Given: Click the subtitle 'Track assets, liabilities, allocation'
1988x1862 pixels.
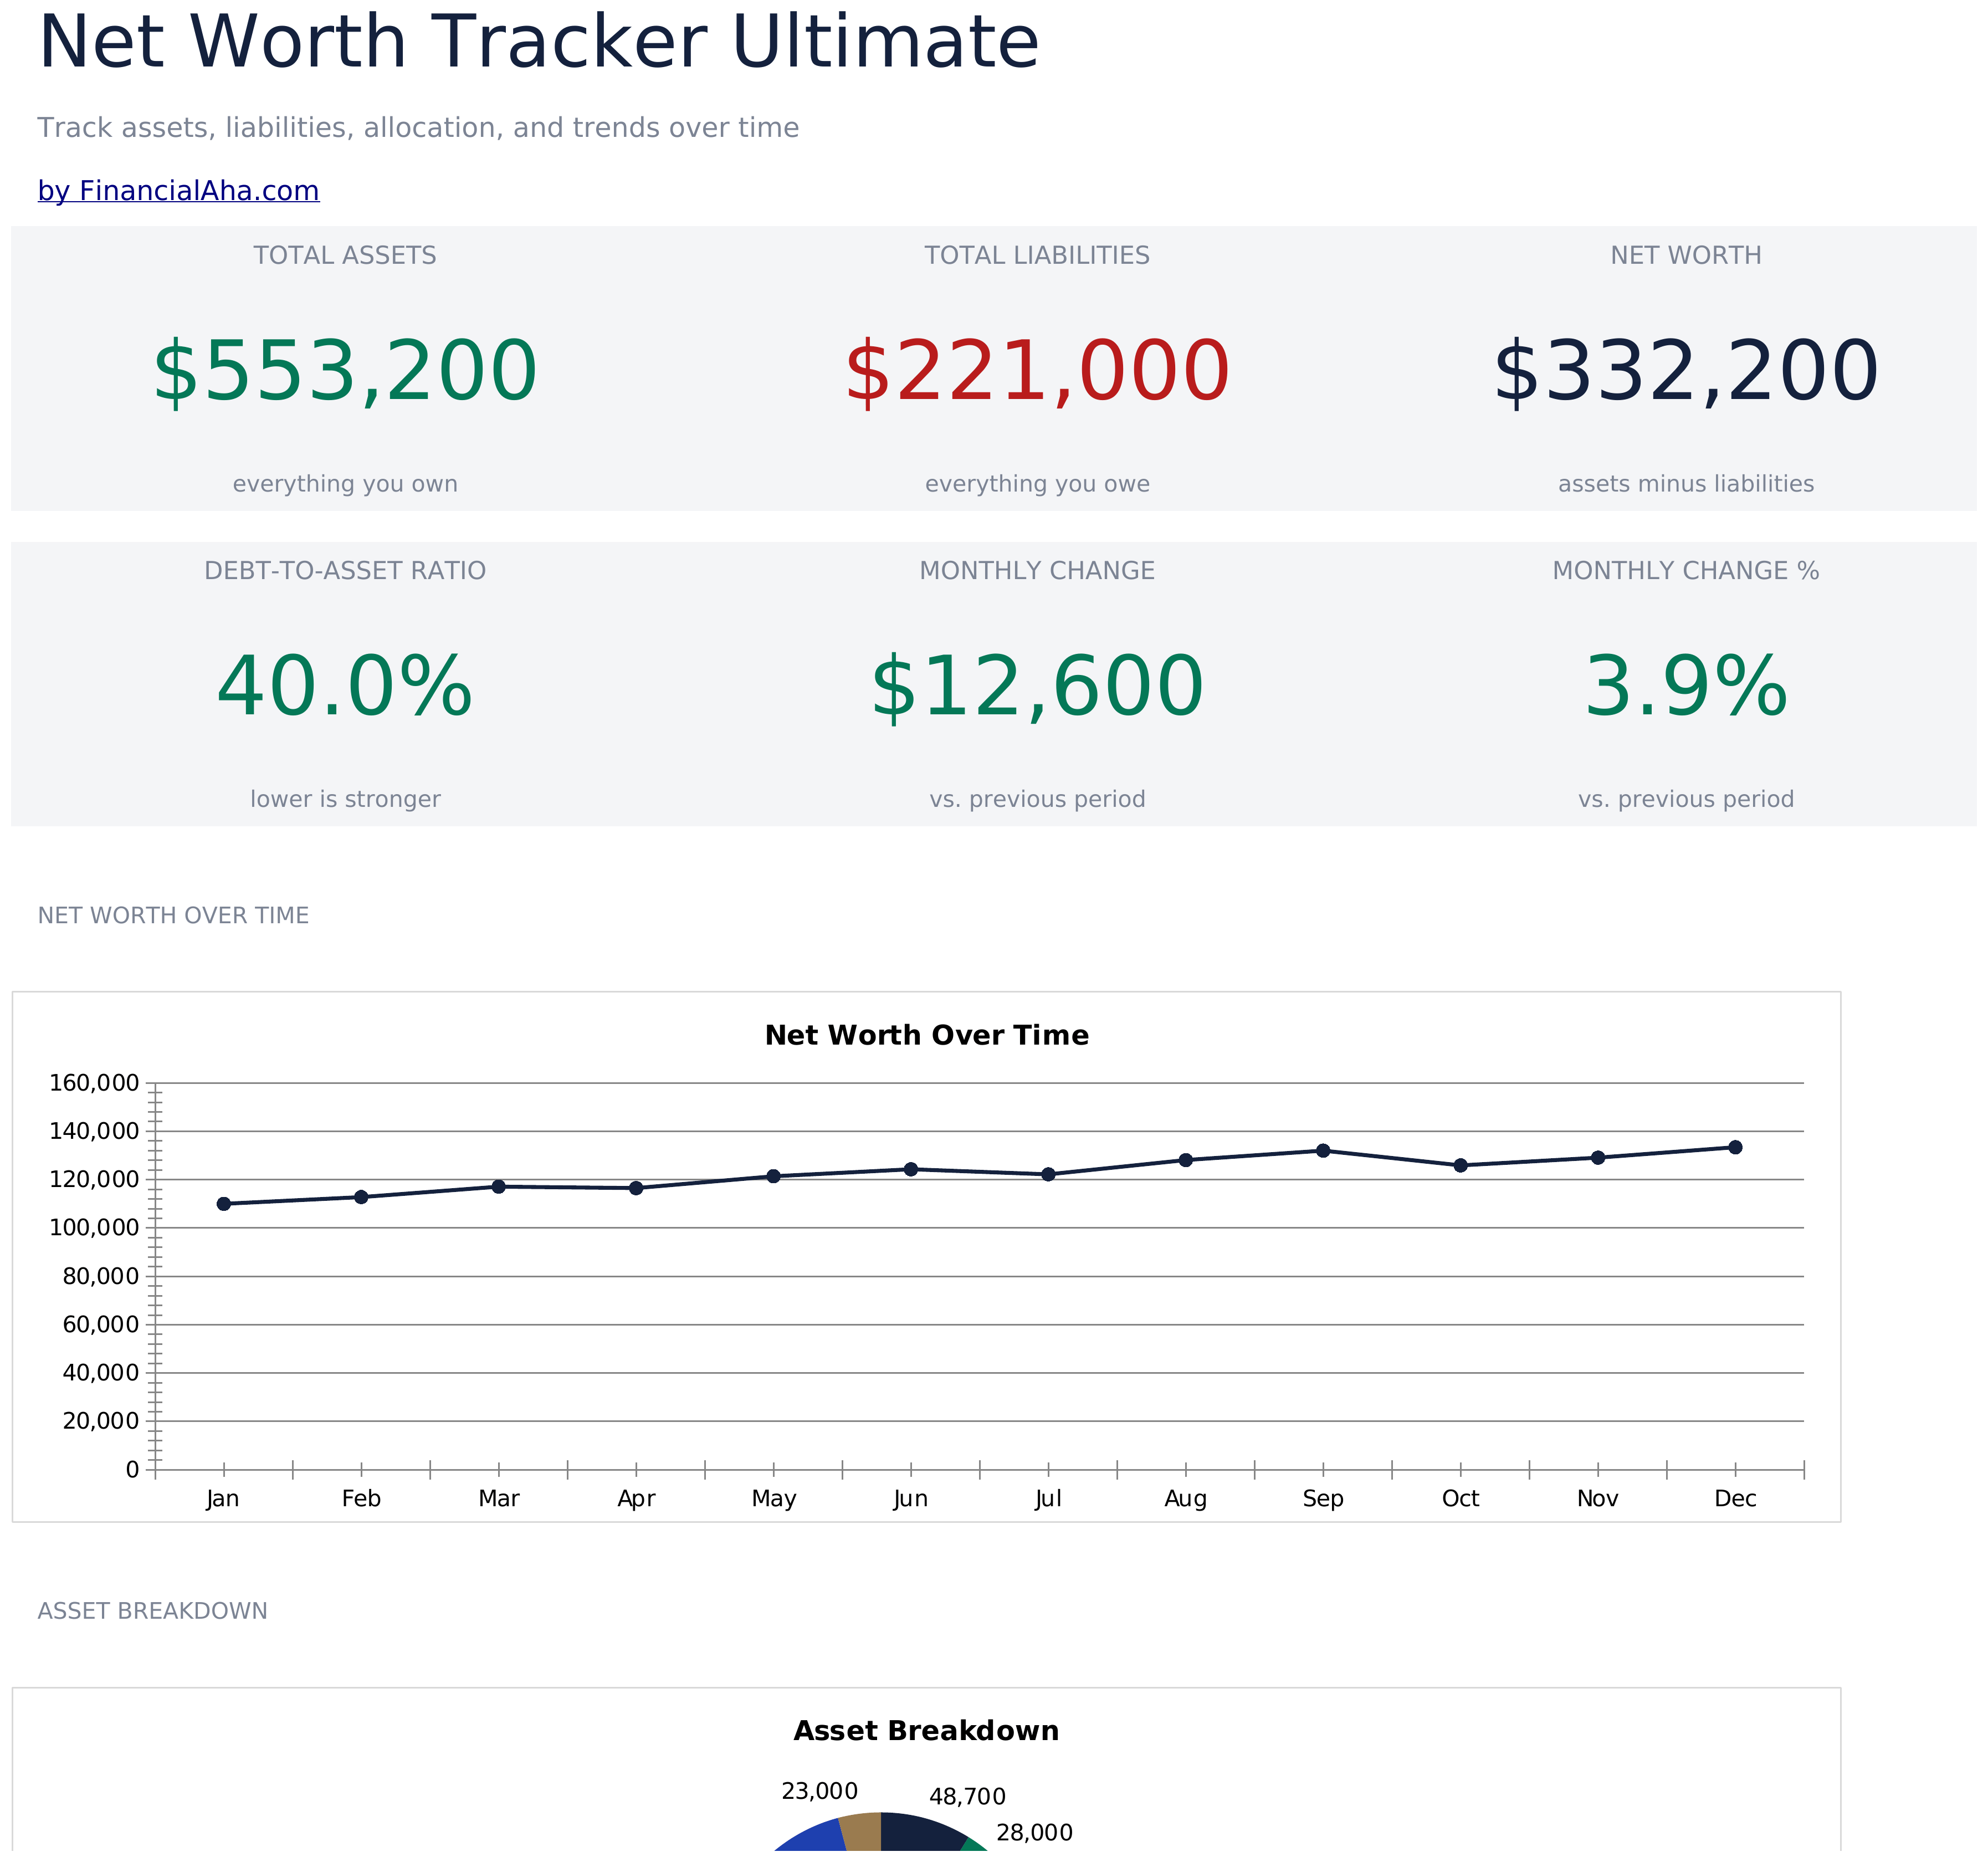Looking at the screenshot, I should click(418, 128).
